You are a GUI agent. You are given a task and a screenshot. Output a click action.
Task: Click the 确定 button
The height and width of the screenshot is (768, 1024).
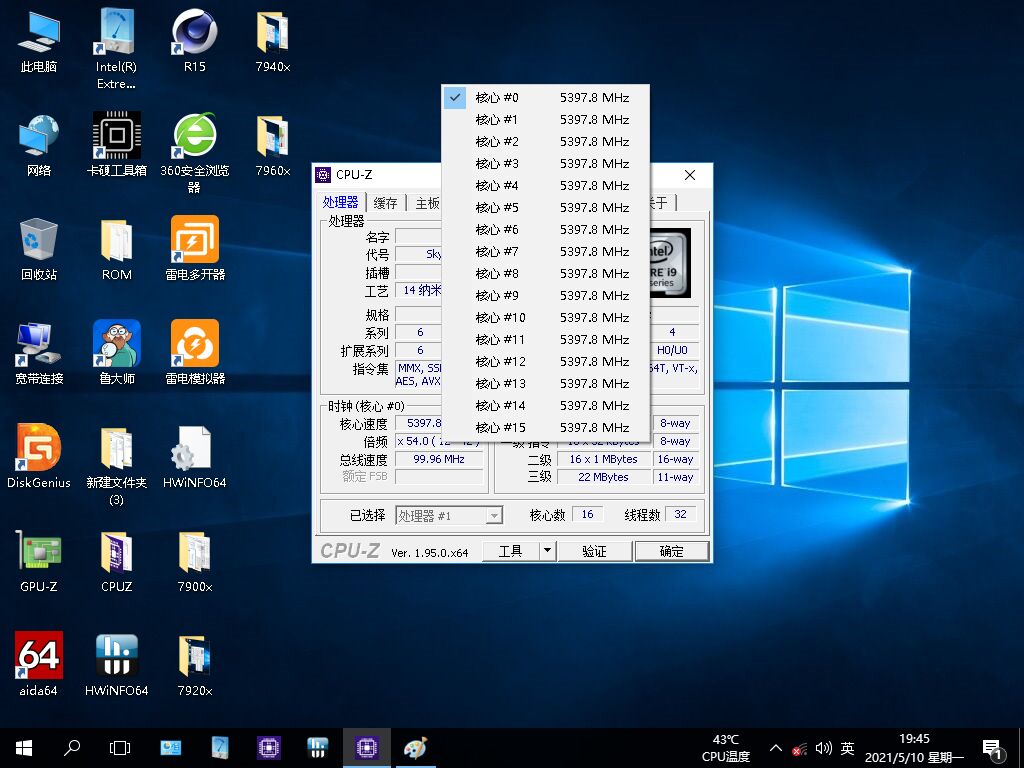point(671,551)
